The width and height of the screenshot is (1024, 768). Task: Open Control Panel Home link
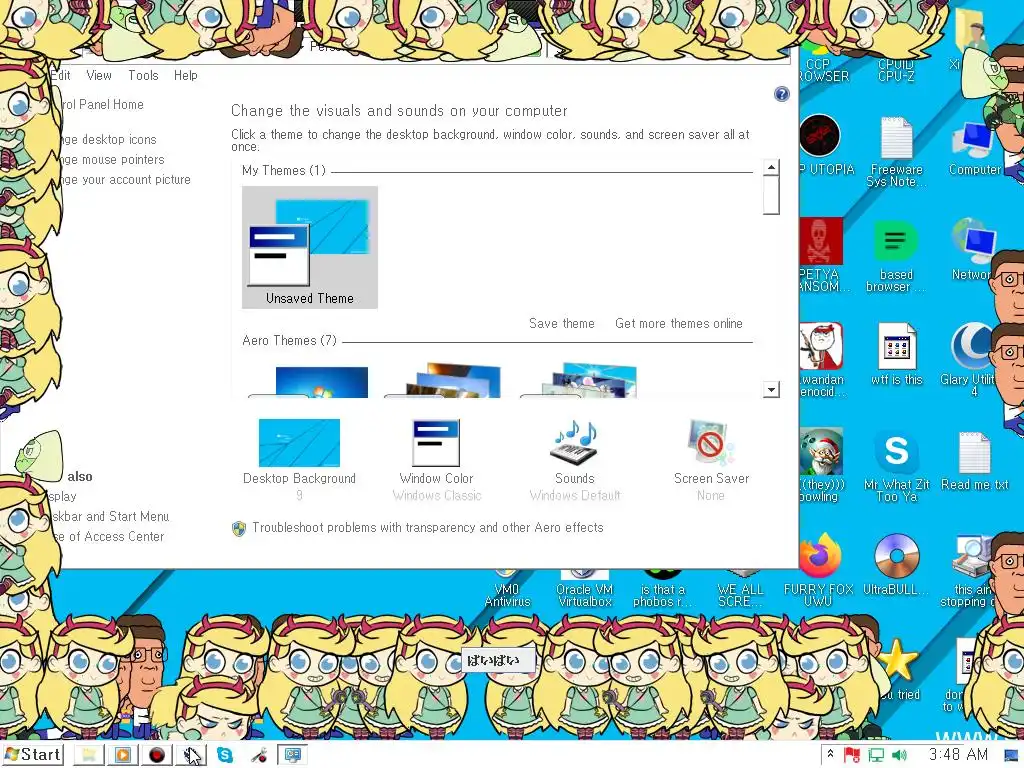[x=101, y=104]
